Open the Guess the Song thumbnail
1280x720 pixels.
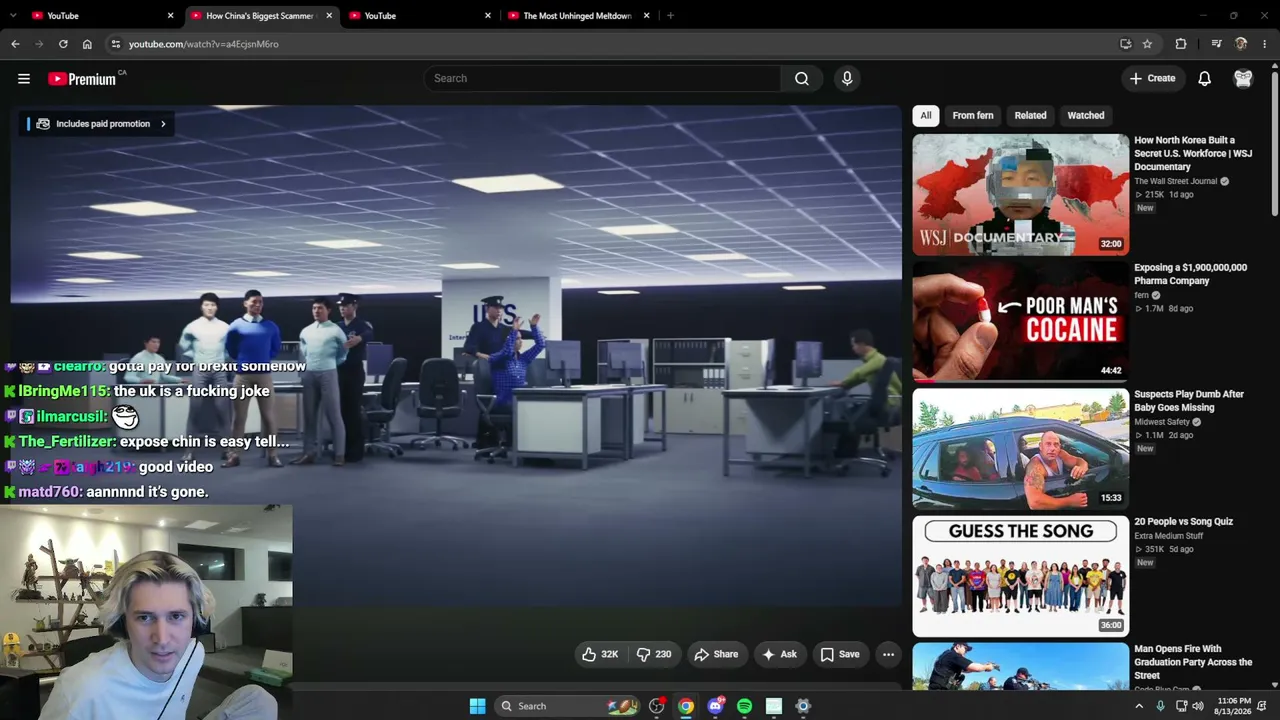tap(1020, 576)
